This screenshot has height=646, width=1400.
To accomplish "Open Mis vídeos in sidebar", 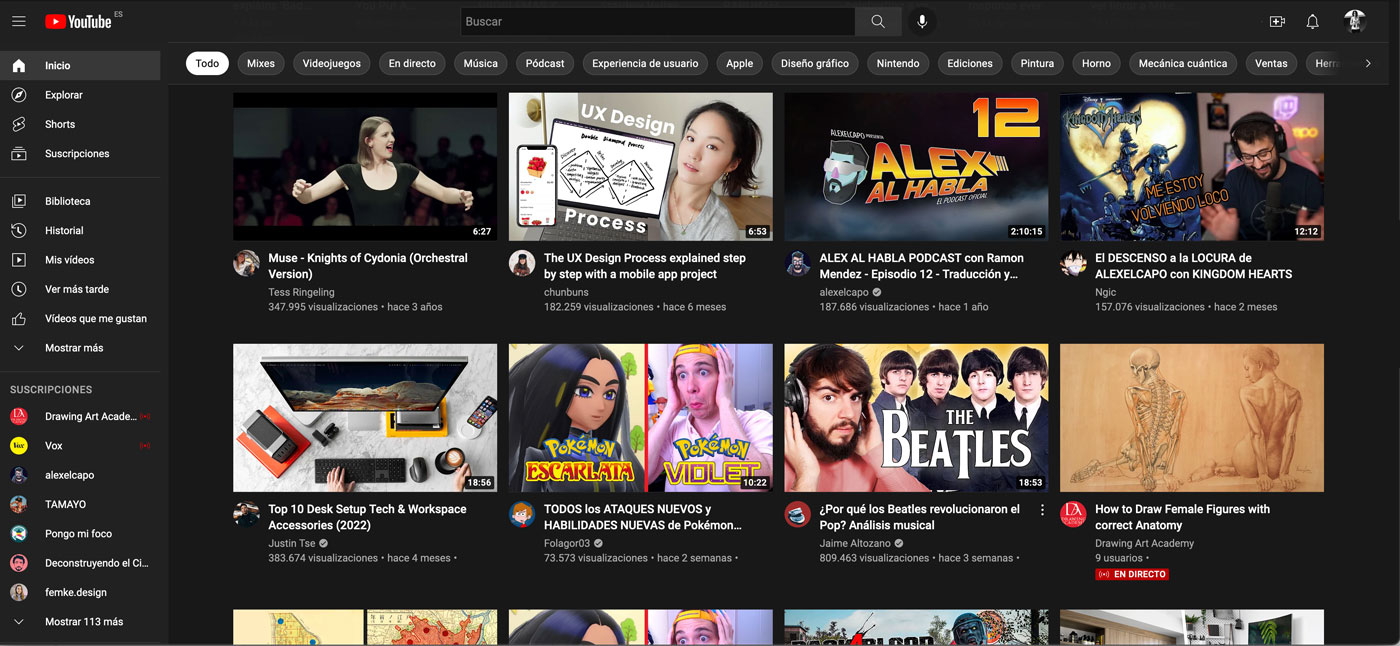I will [x=80, y=259].
